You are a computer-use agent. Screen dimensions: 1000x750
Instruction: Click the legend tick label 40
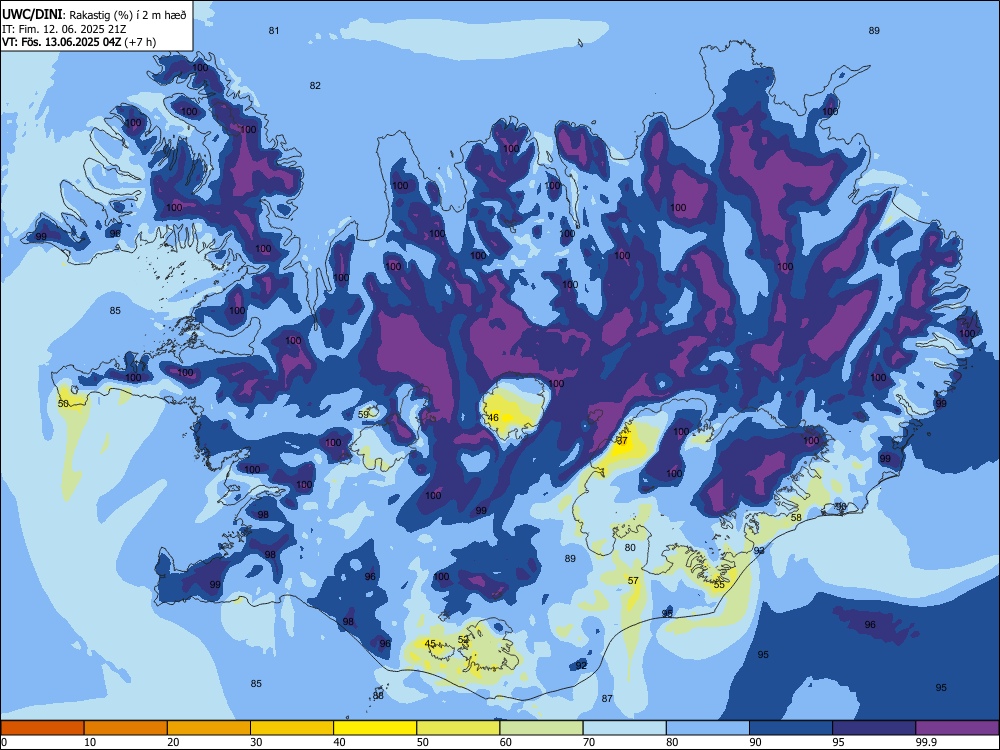tap(340, 742)
